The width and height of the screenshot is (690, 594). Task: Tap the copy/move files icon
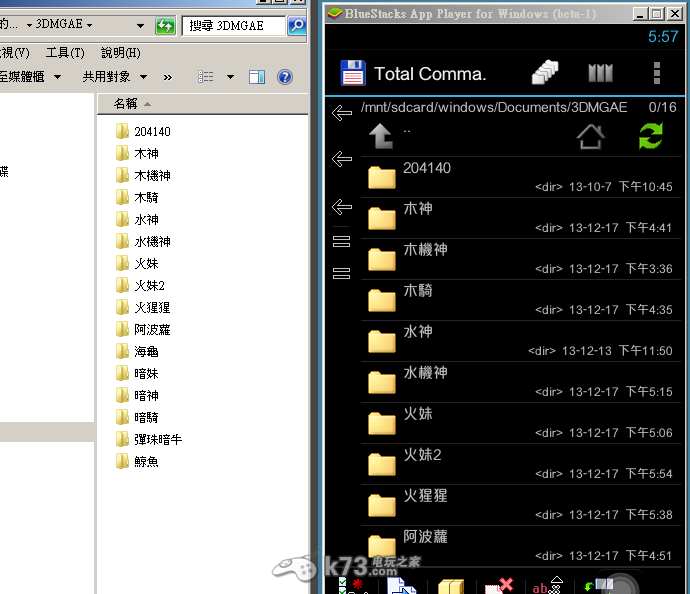(x=401, y=586)
